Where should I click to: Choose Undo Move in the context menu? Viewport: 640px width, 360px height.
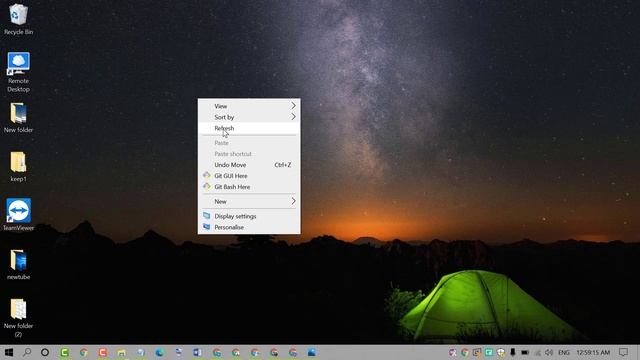(249, 165)
